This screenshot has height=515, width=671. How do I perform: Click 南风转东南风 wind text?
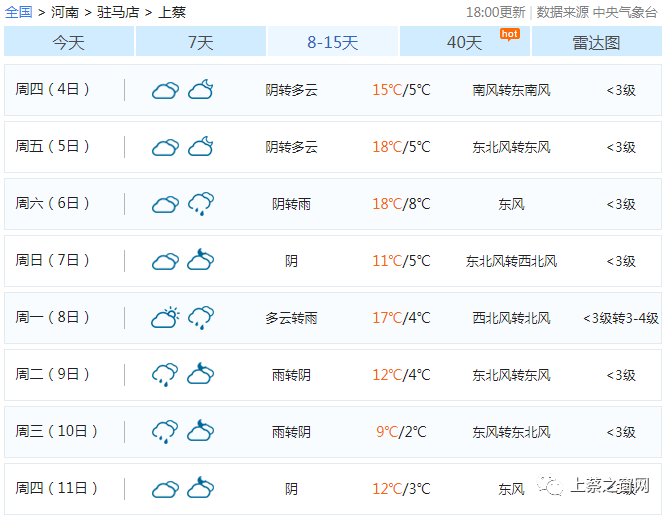point(511,90)
